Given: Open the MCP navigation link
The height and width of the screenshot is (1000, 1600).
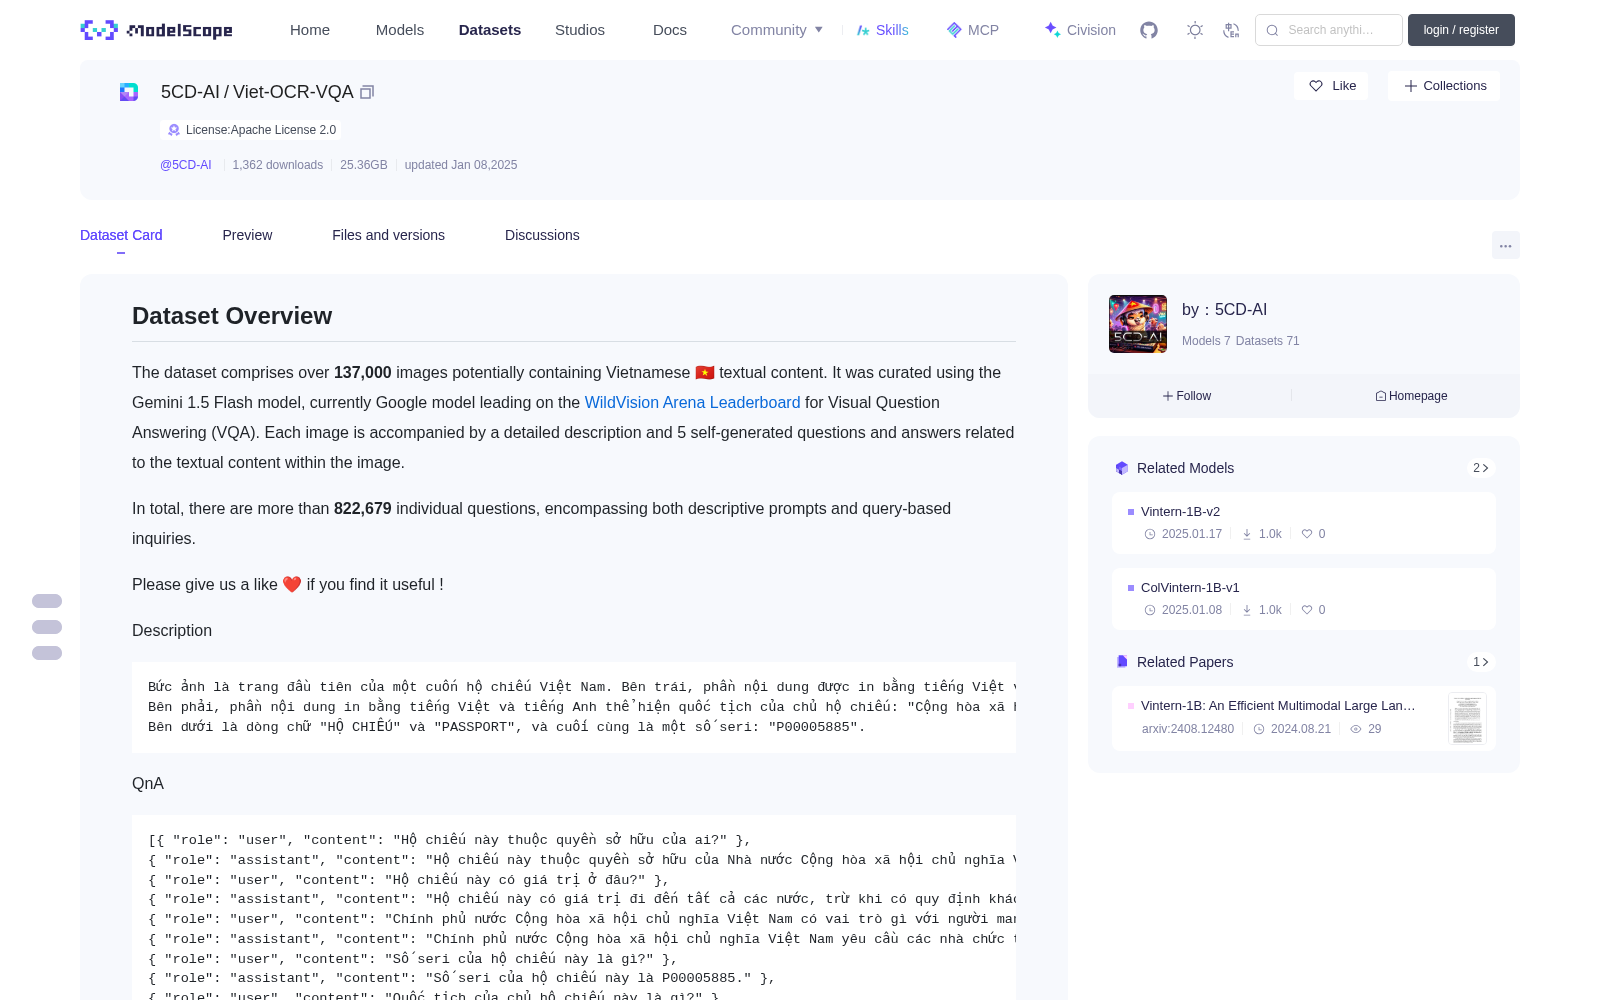Looking at the screenshot, I should (973, 30).
